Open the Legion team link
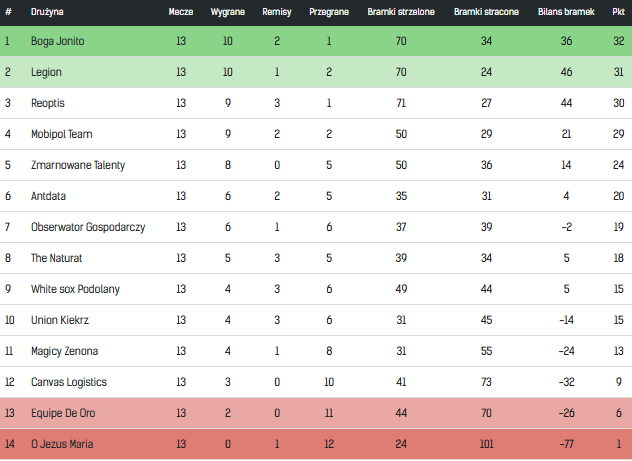 coord(46,72)
